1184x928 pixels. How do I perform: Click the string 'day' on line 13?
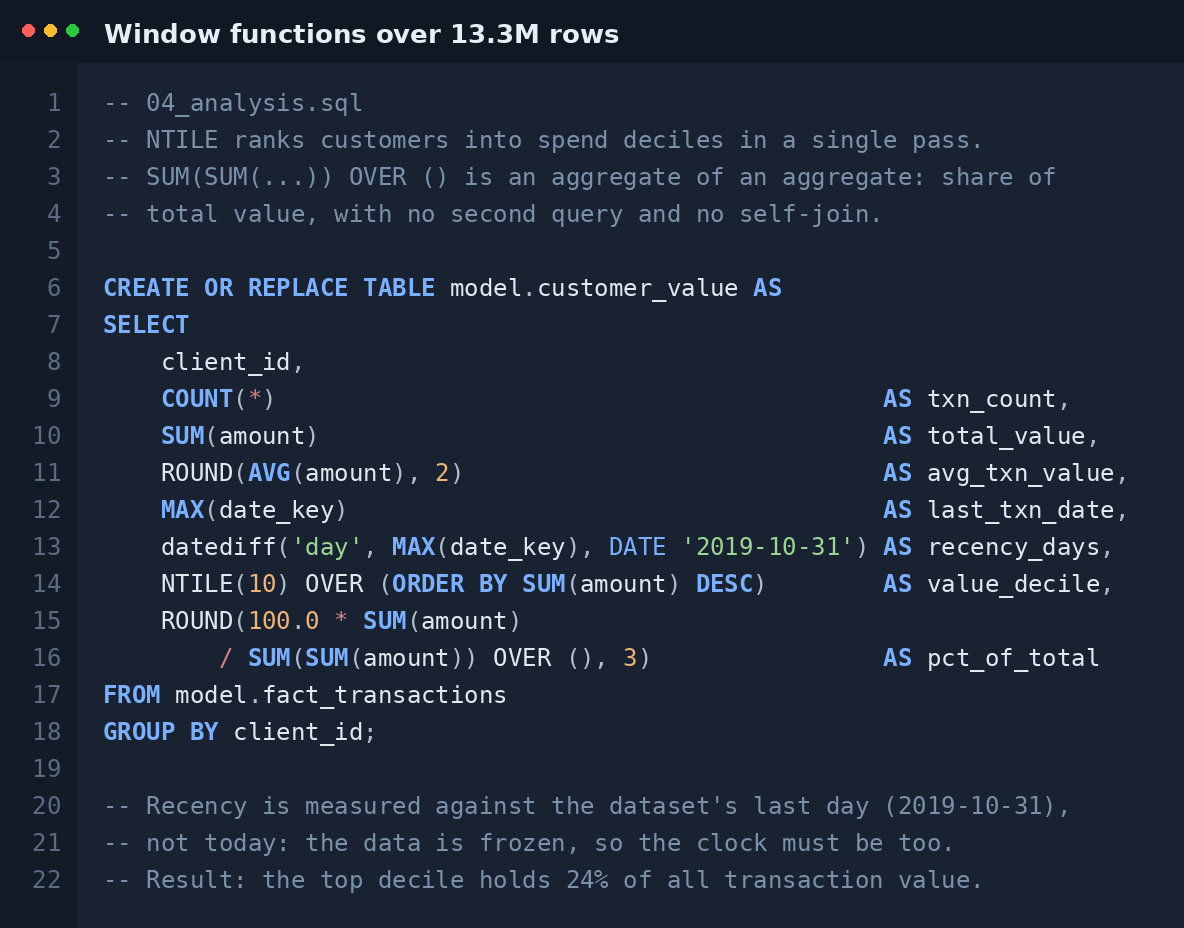[327, 547]
